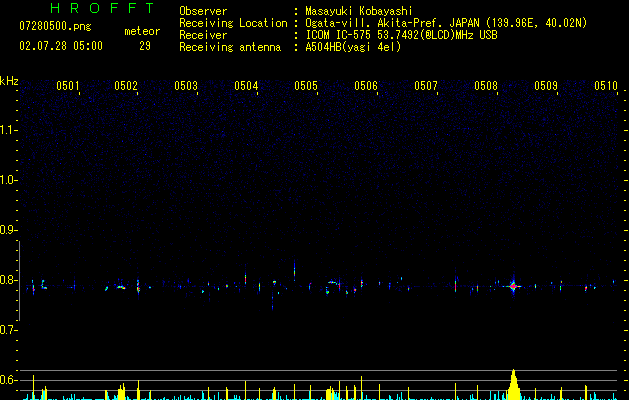The height and width of the screenshot is (400, 629).
Task: Click the Observer label
Action: 203,11
